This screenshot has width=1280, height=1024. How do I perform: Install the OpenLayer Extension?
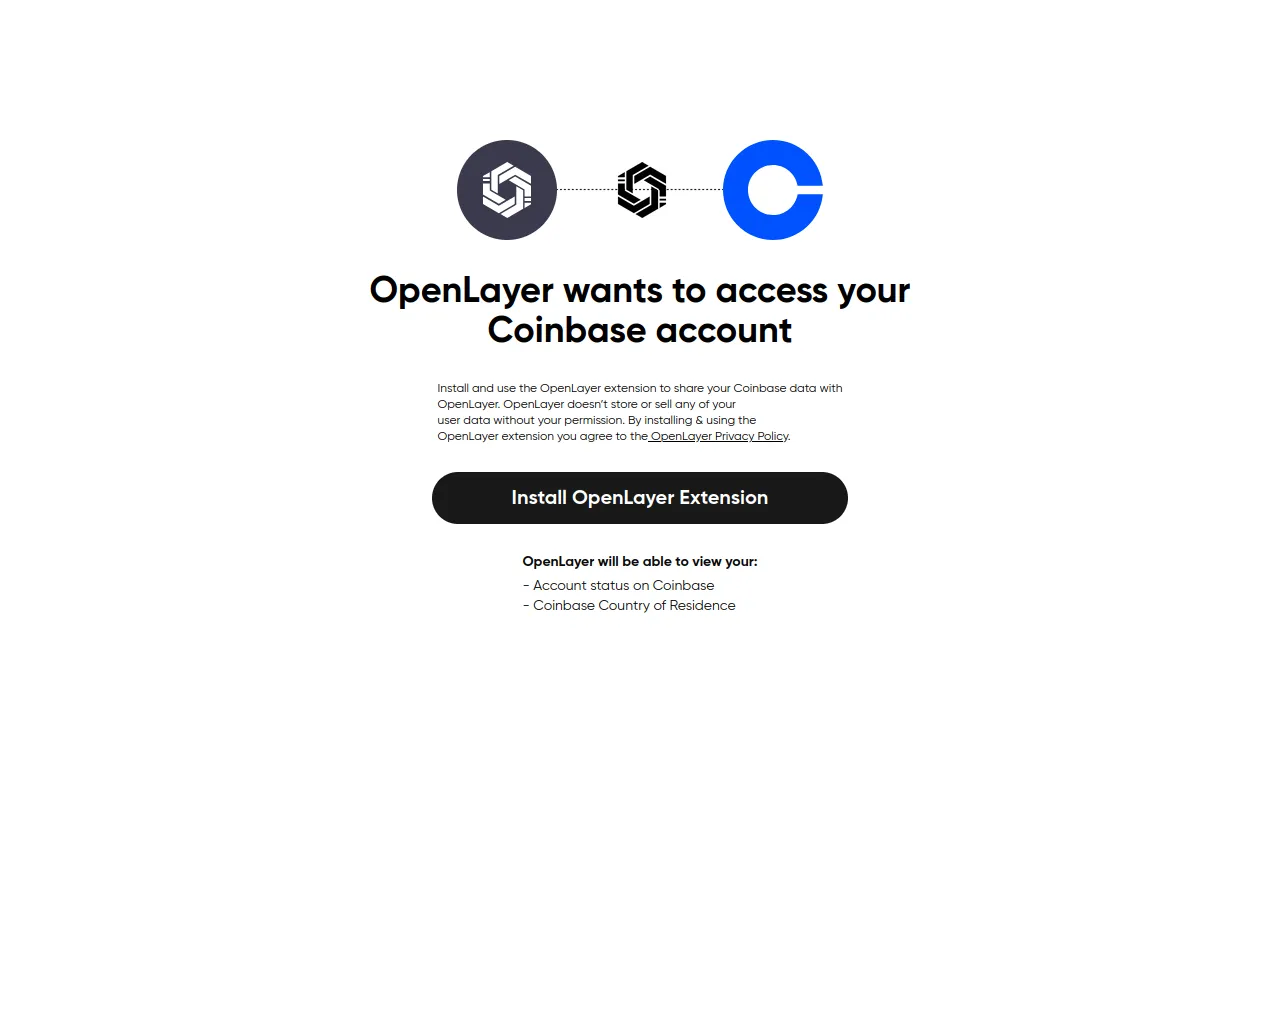[640, 498]
